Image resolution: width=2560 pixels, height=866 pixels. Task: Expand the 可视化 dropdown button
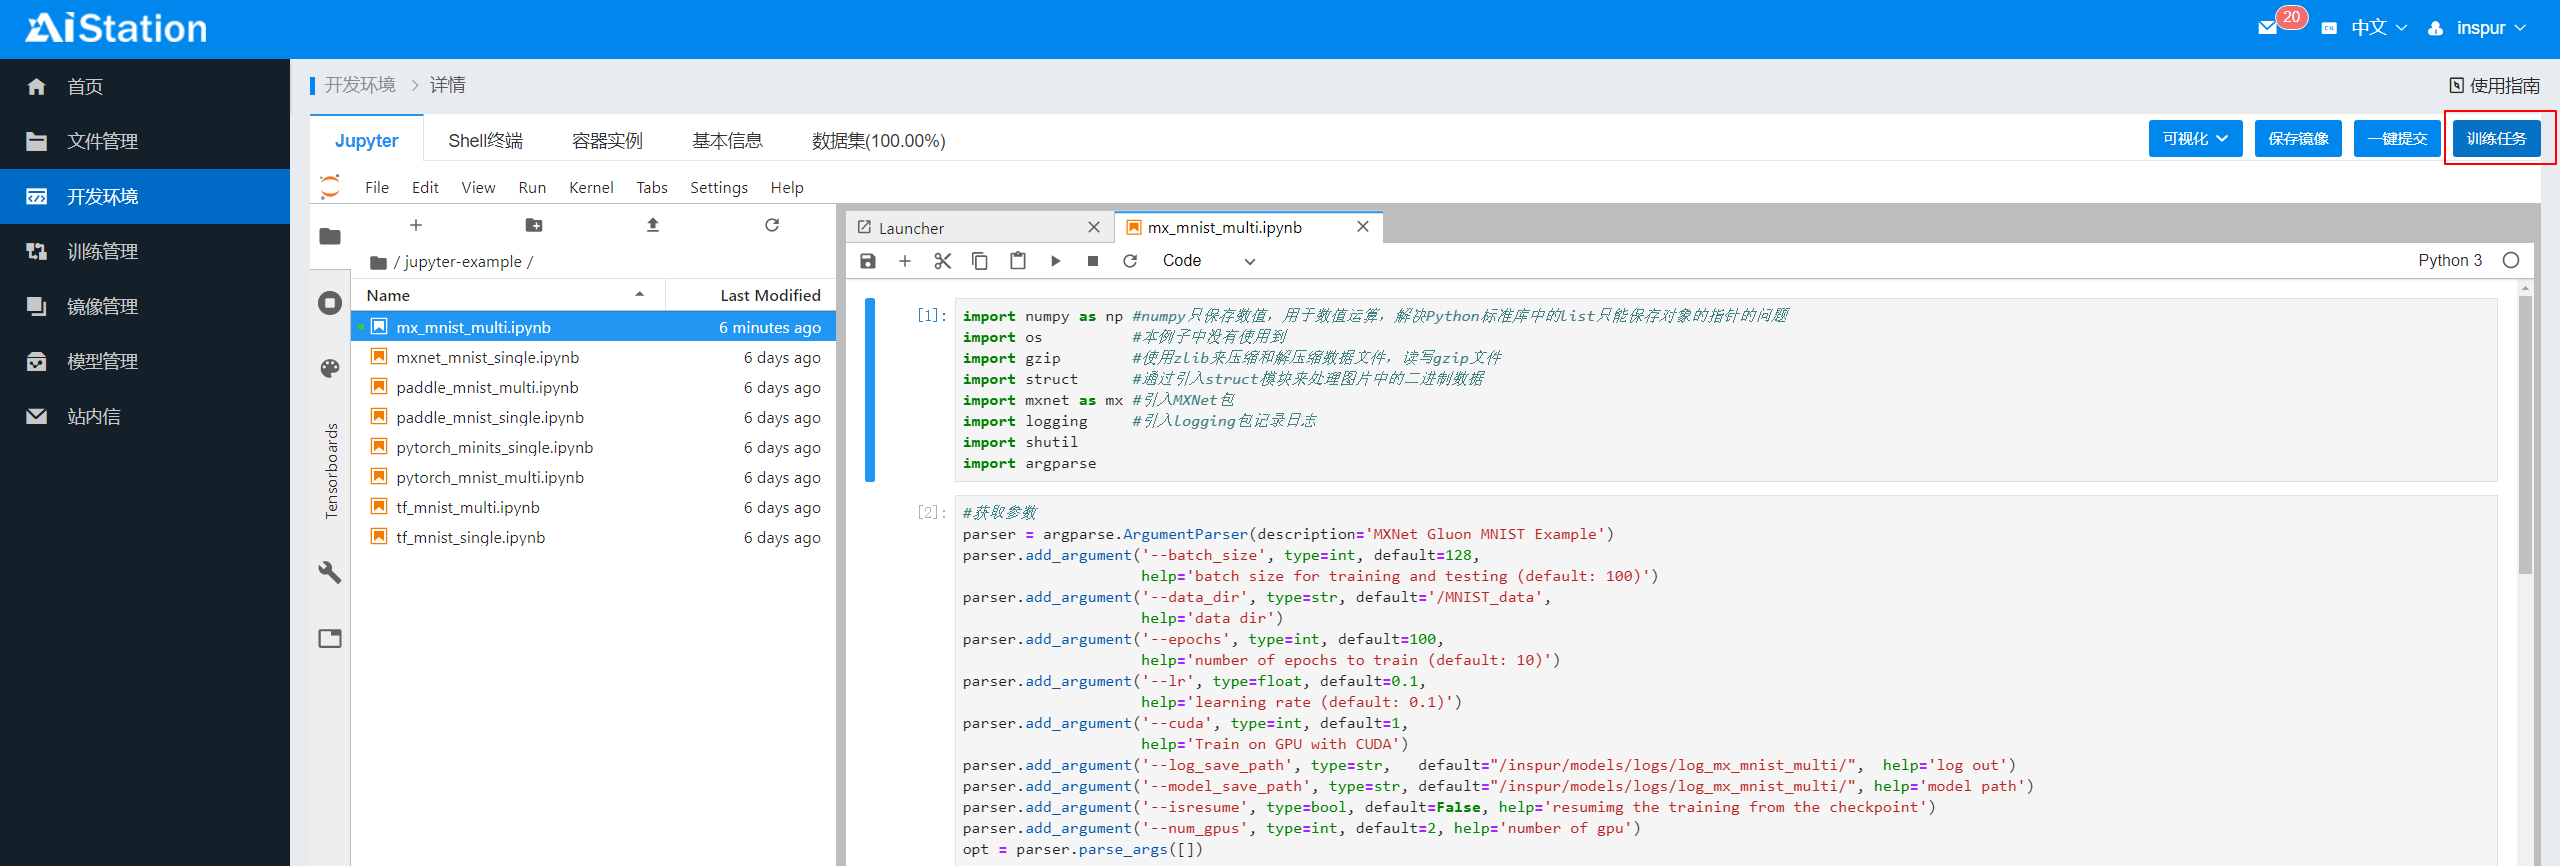(2195, 139)
